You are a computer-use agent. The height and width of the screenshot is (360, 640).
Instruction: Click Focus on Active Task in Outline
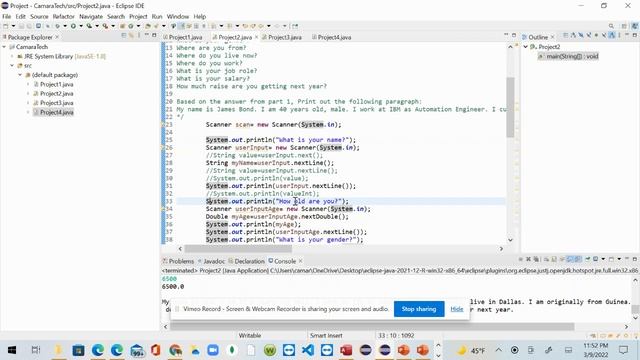point(566,36)
